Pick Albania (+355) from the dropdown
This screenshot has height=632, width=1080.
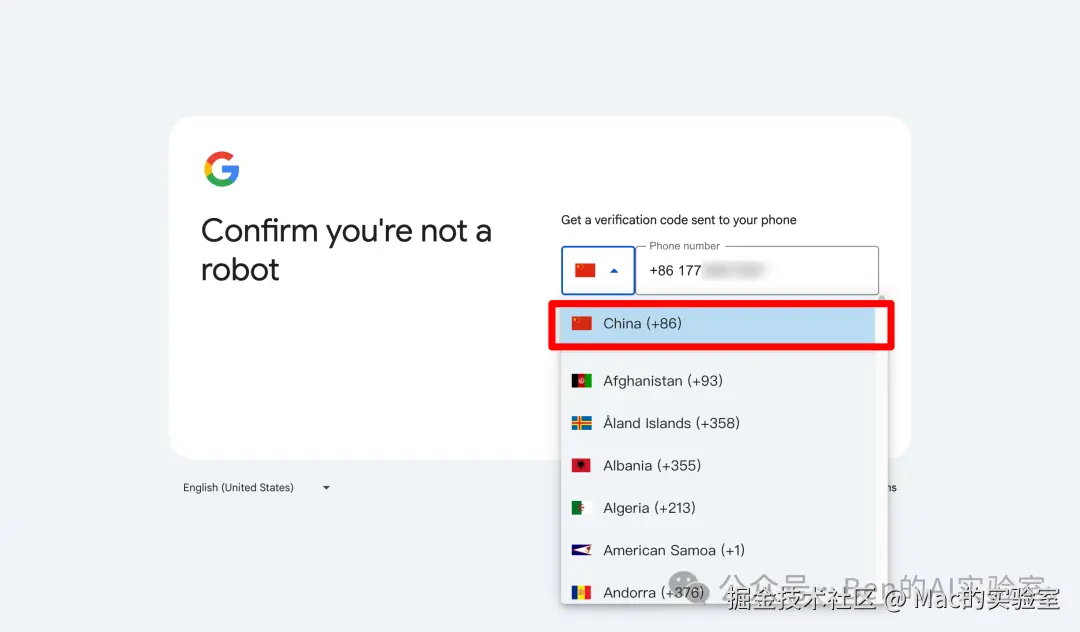[x=717, y=465]
